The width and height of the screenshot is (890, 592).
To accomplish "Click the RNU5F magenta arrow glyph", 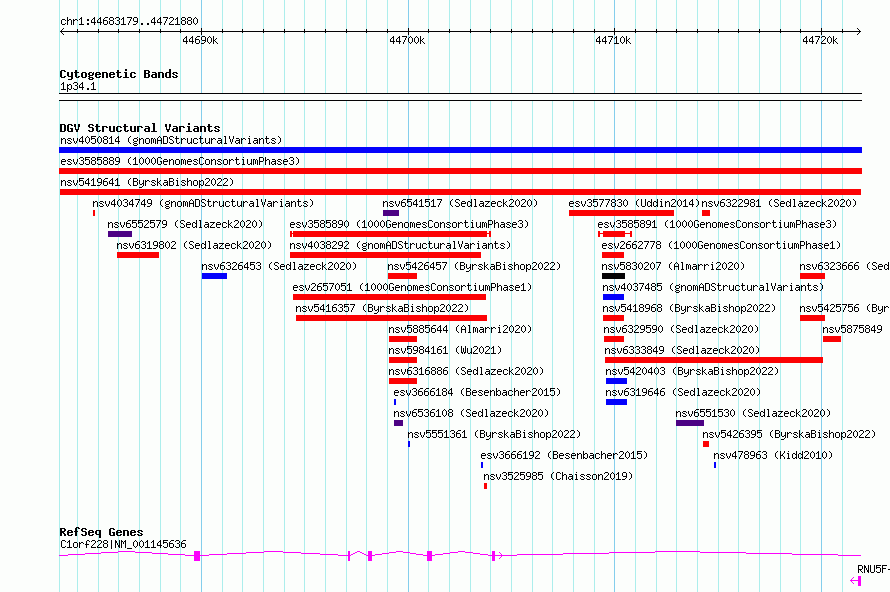I will point(855,581).
